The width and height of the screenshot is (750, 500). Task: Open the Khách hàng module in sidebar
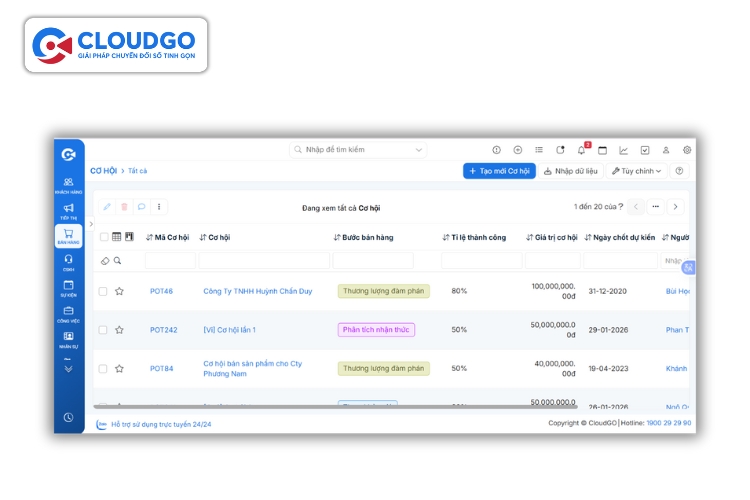pos(68,184)
